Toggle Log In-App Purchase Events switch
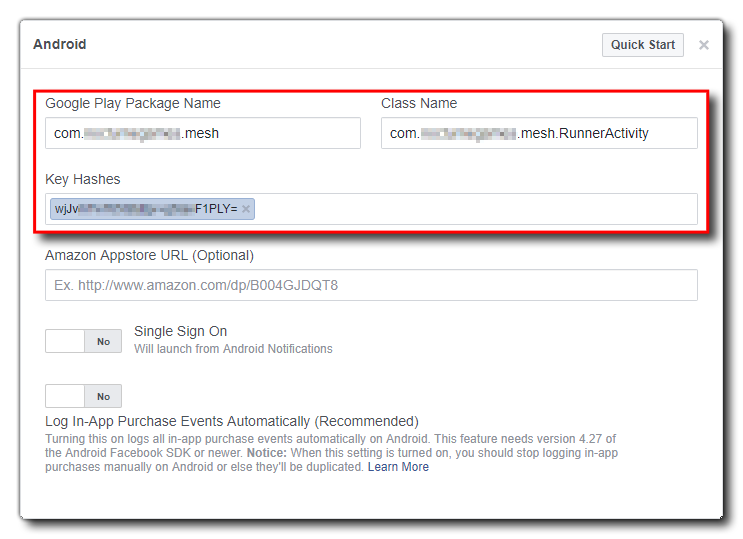Viewport: 743px width, 539px height. (83, 396)
